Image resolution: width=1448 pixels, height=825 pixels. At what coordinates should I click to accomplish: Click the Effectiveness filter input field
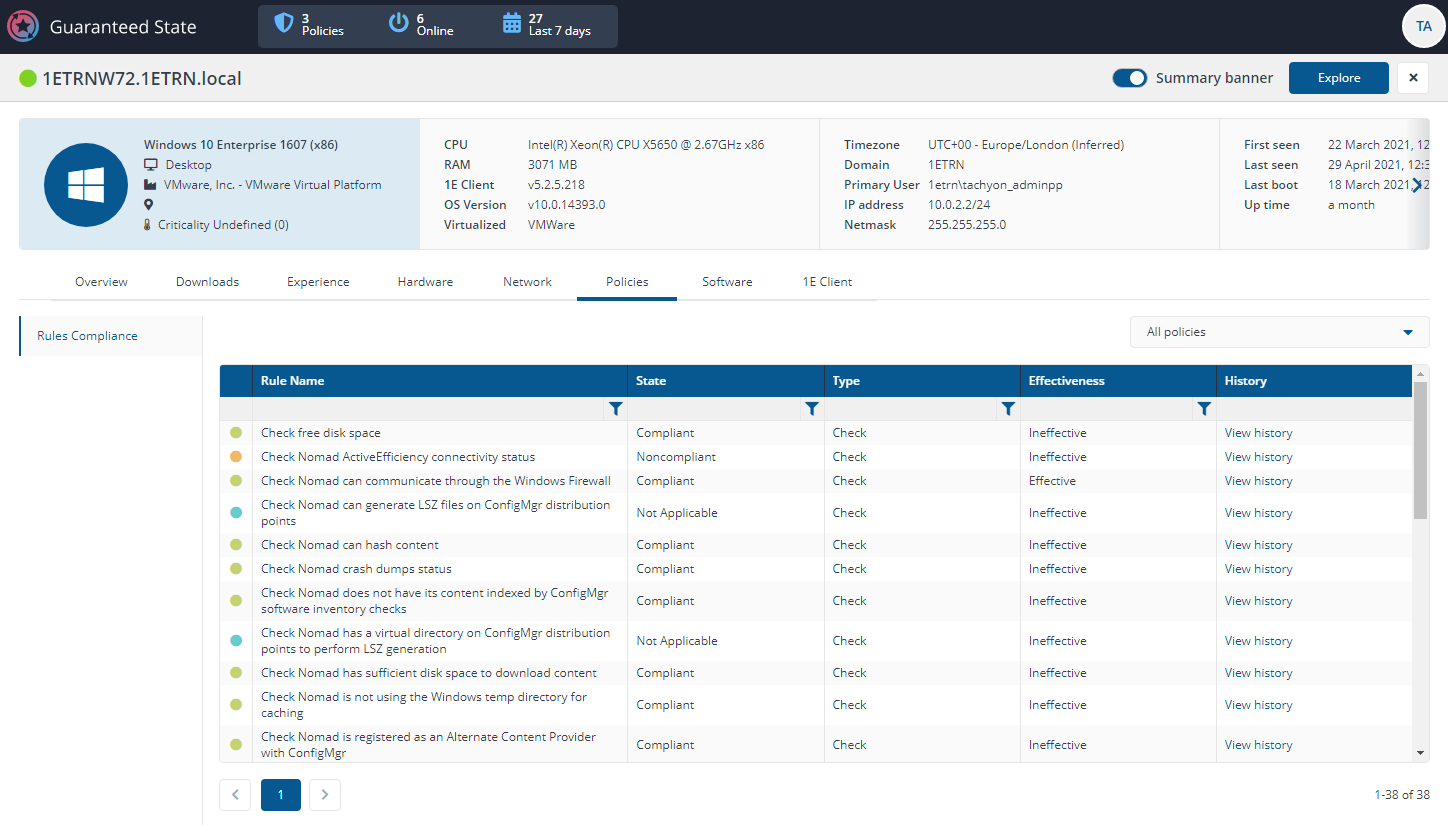[x=1108, y=408]
